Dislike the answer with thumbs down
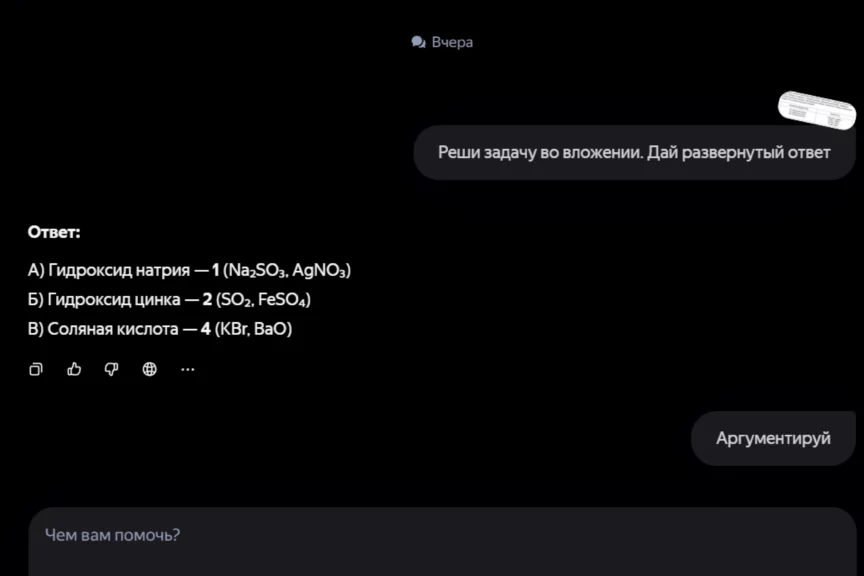Image resolution: width=864 pixels, height=576 pixels. pos(111,369)
